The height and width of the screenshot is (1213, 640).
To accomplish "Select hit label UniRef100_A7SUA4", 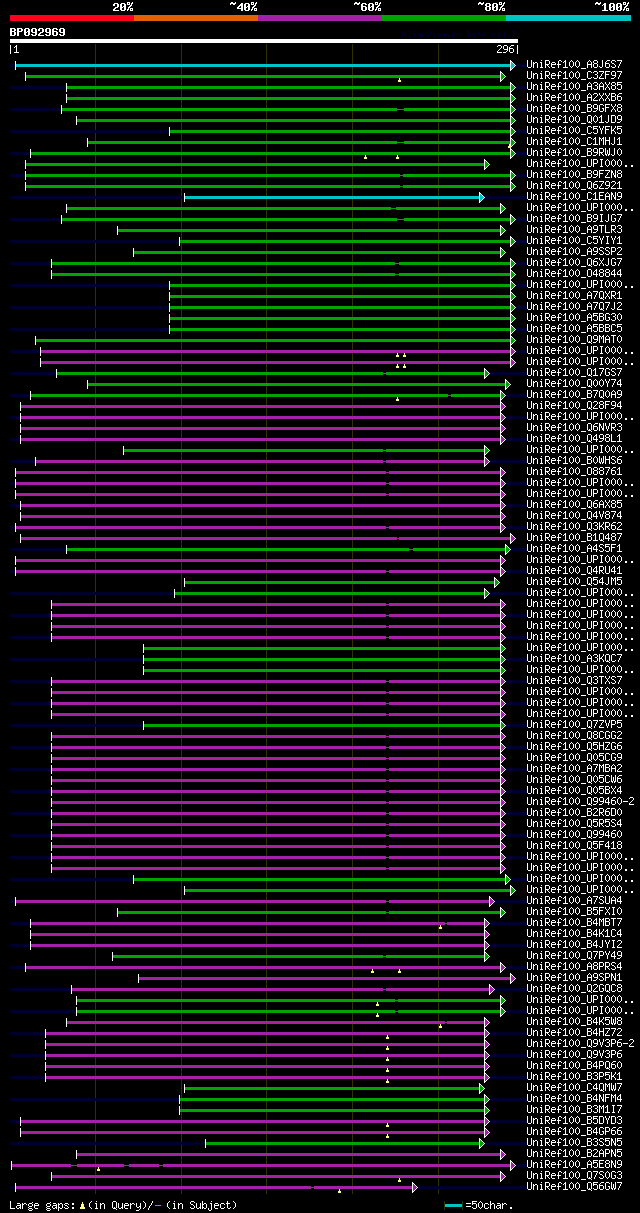I will coord(574,900).
